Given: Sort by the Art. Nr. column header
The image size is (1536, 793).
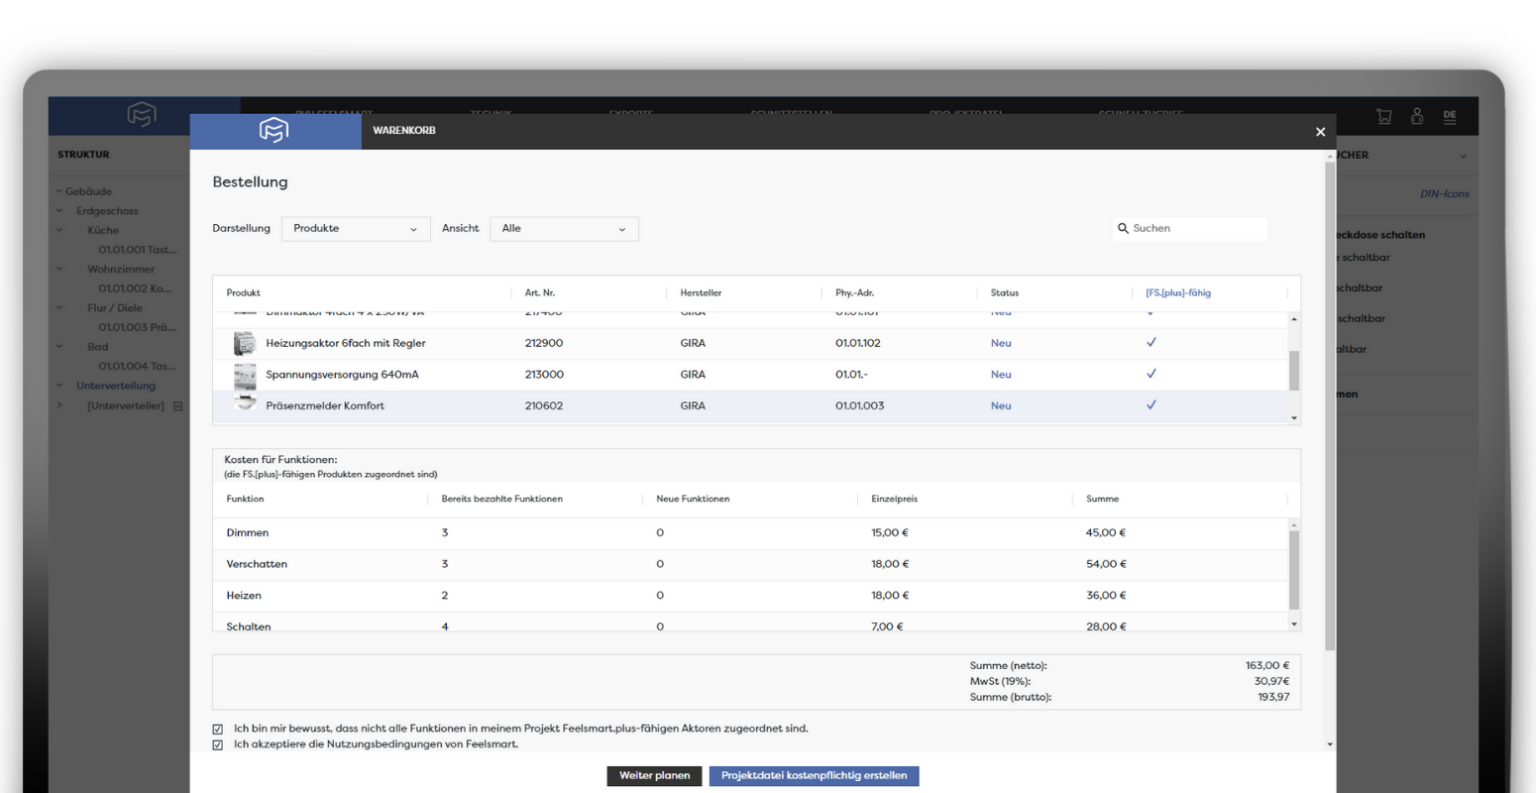Looking at the screenshot, I should [540, 293].
